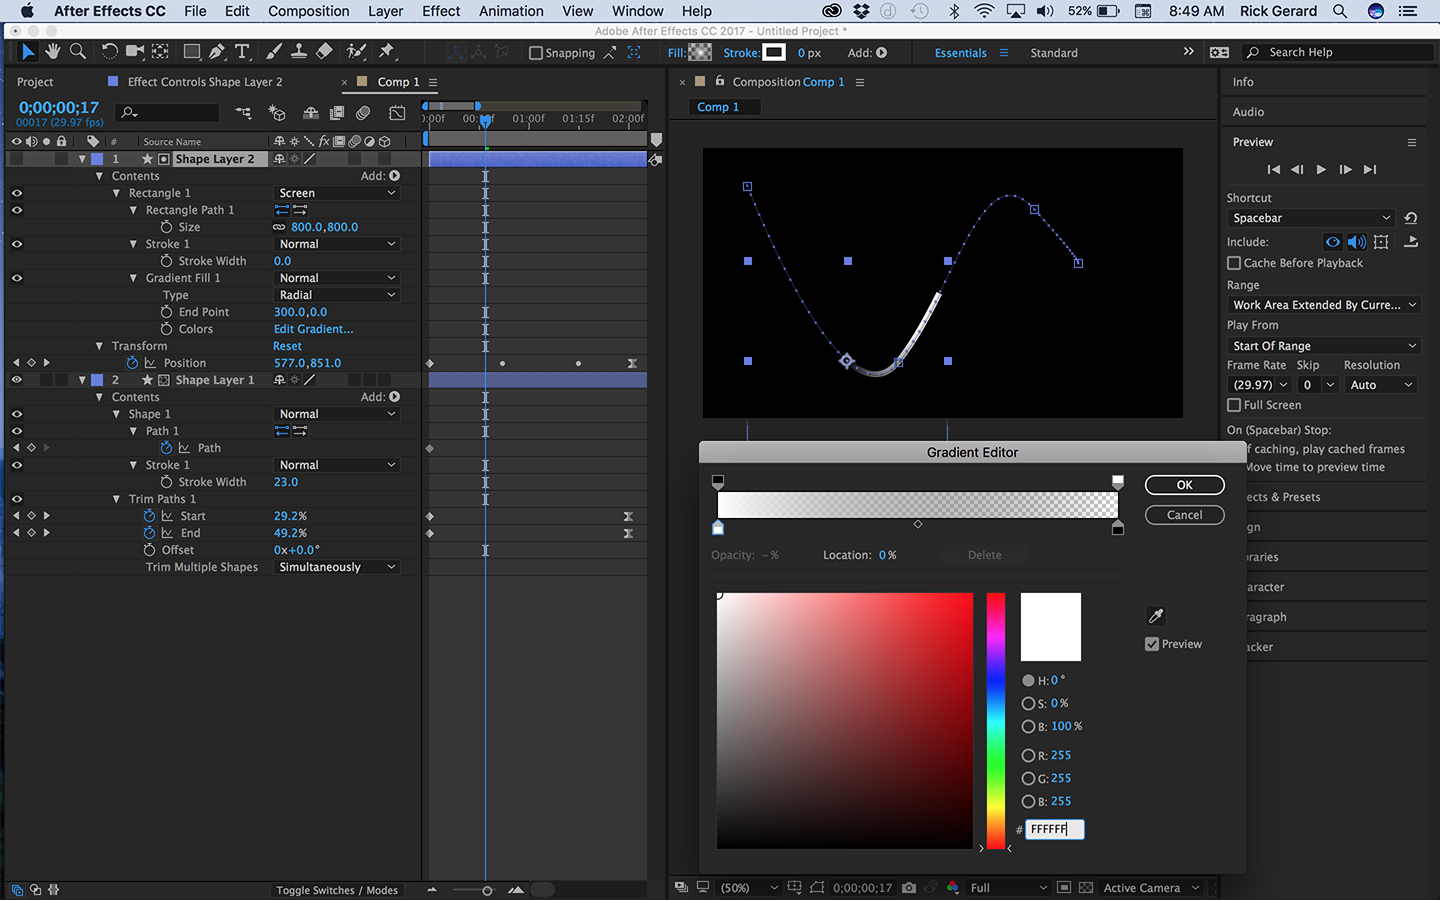Select the Zoom magnifier tool

(77, 52)
